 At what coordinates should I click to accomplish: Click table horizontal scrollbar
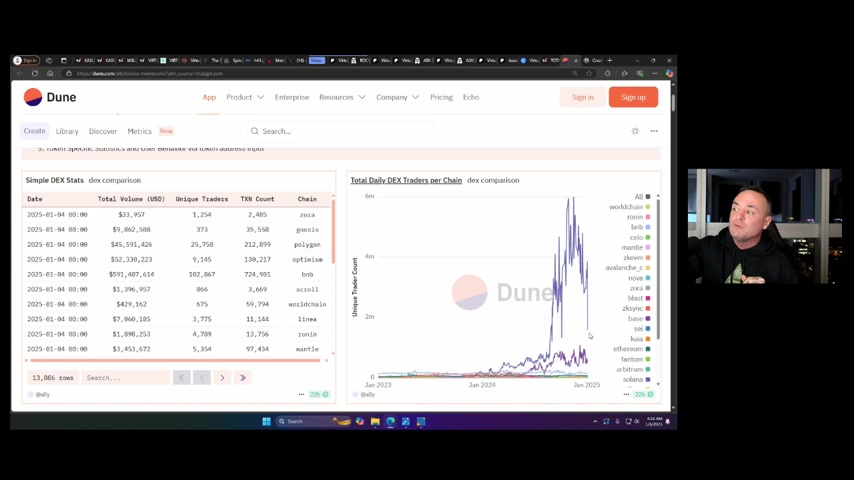(x=175, y=361)
